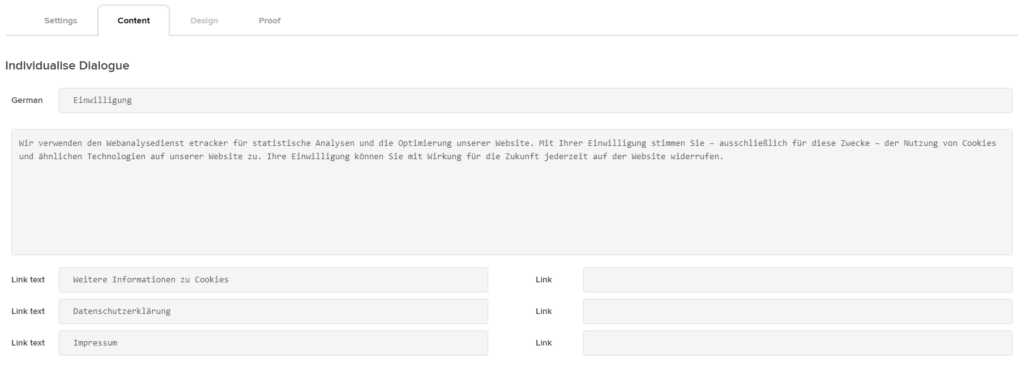Click the German language label

[x=27, y=101]
